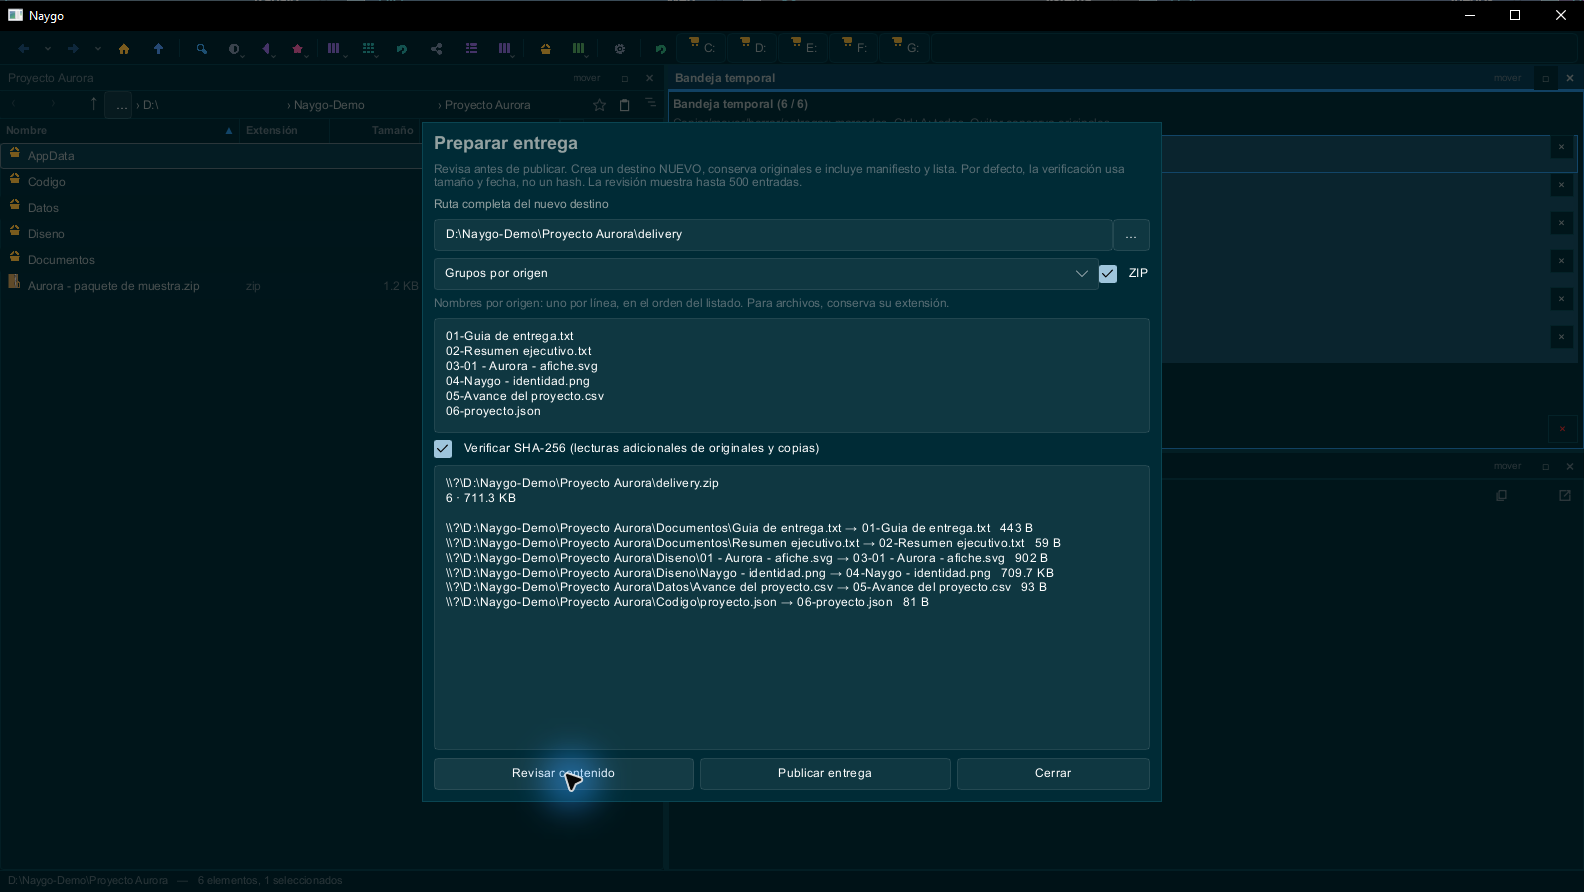Open the orange basket tray icon
The width and height of the screenshot is (1584, 892).
coord(545,48)
